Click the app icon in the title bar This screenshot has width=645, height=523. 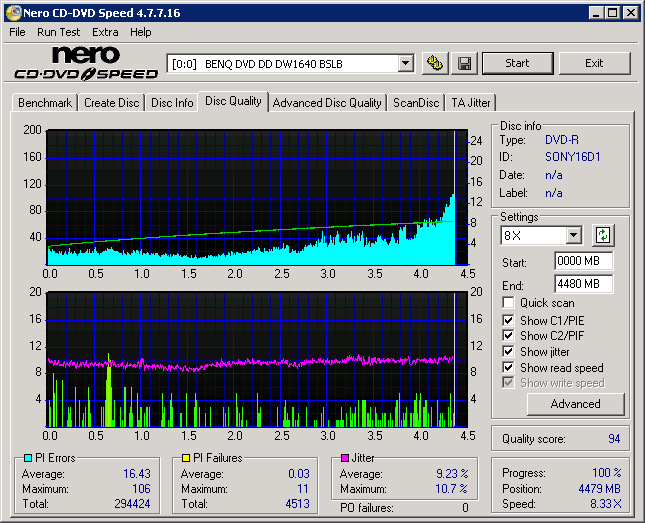pos(12,13)
